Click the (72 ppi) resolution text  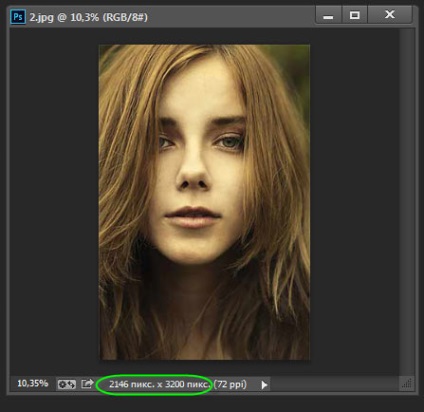pos(230,384)
